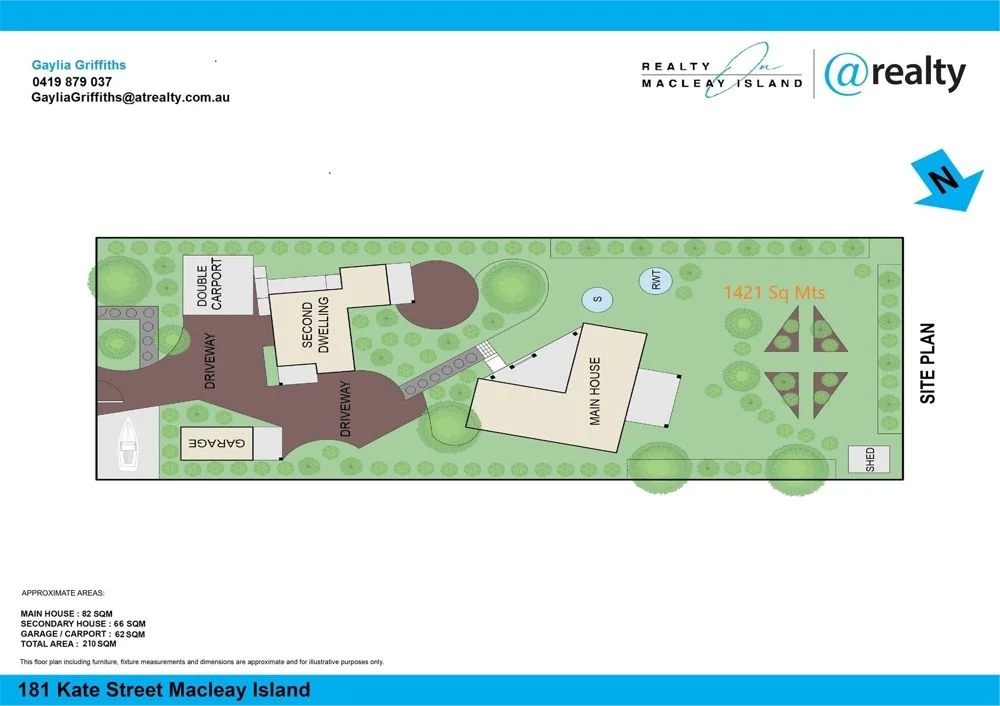Click the blue north arrow compass icon
Screen dimensions: 1000x706
coord(947,180)
